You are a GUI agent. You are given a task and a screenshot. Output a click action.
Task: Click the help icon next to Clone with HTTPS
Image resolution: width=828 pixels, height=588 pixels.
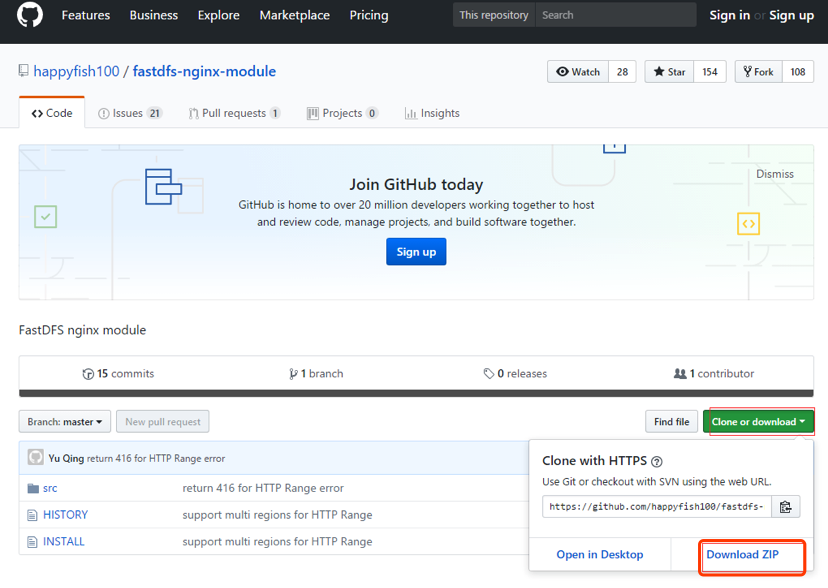pyautogui.click(x=656, y=462)
